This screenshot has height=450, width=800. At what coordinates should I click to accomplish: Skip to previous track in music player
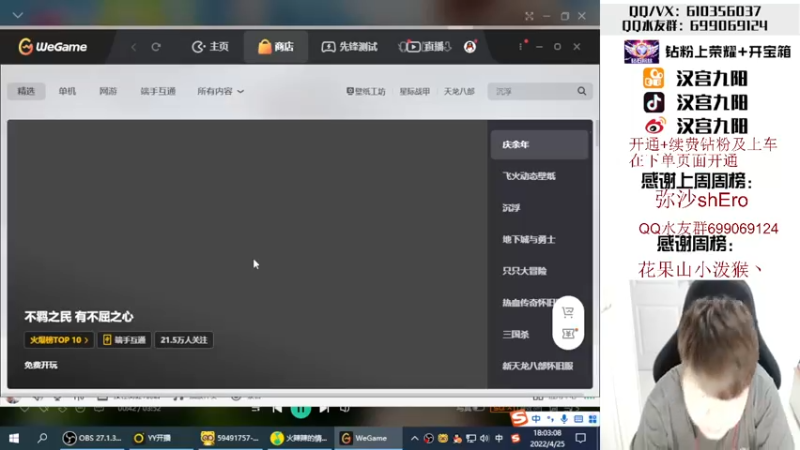[277, 409]
